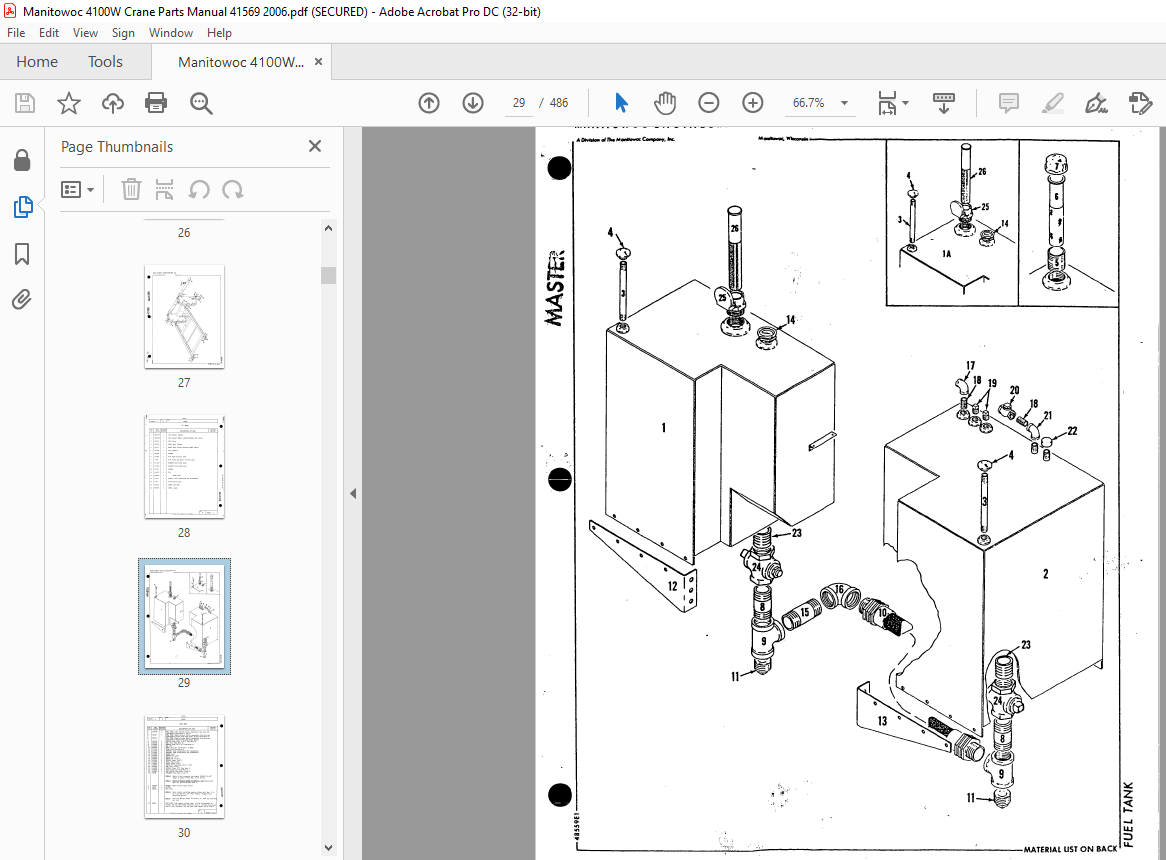Select page 27 thumbnail

coord(184,317)
